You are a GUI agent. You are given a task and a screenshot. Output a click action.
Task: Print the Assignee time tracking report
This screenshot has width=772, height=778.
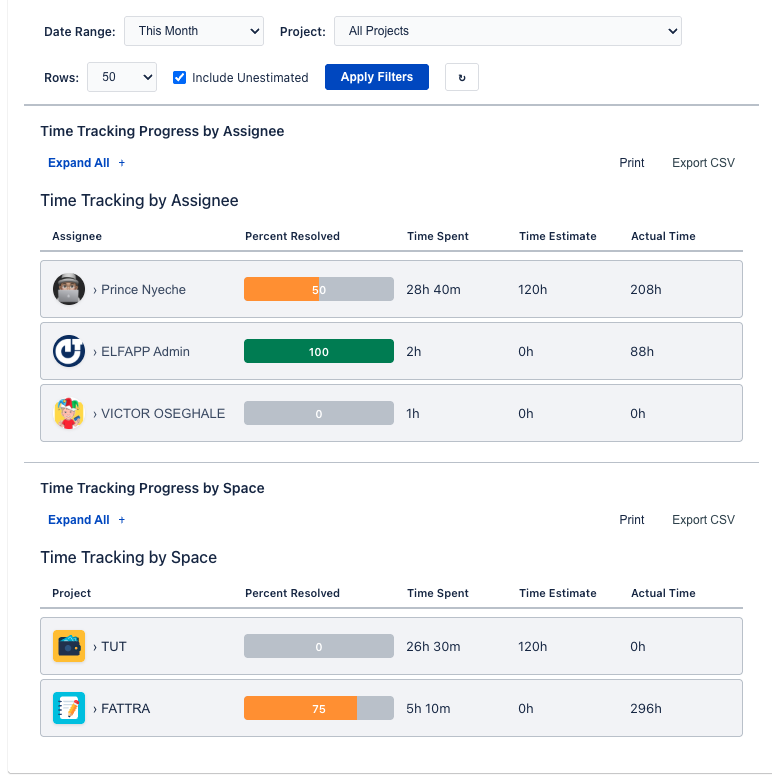(632, 163)
